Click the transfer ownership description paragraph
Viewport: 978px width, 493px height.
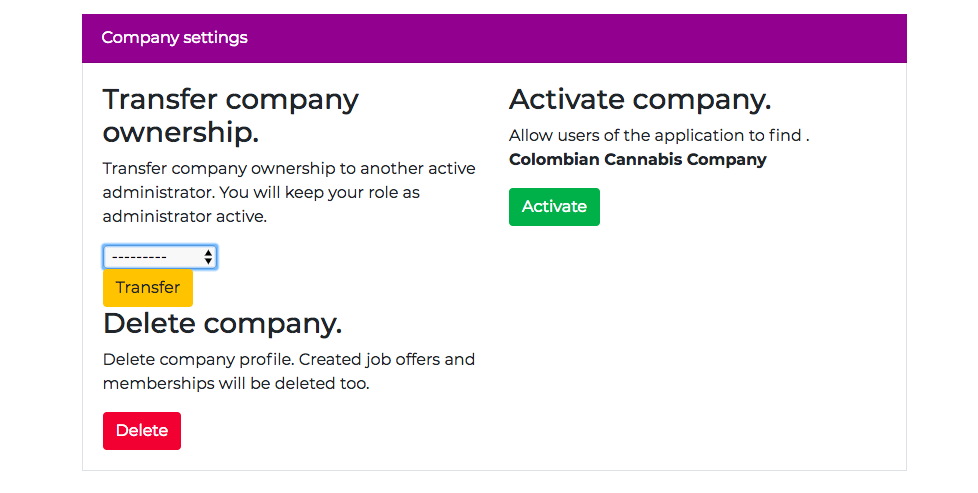coord(289,192)
